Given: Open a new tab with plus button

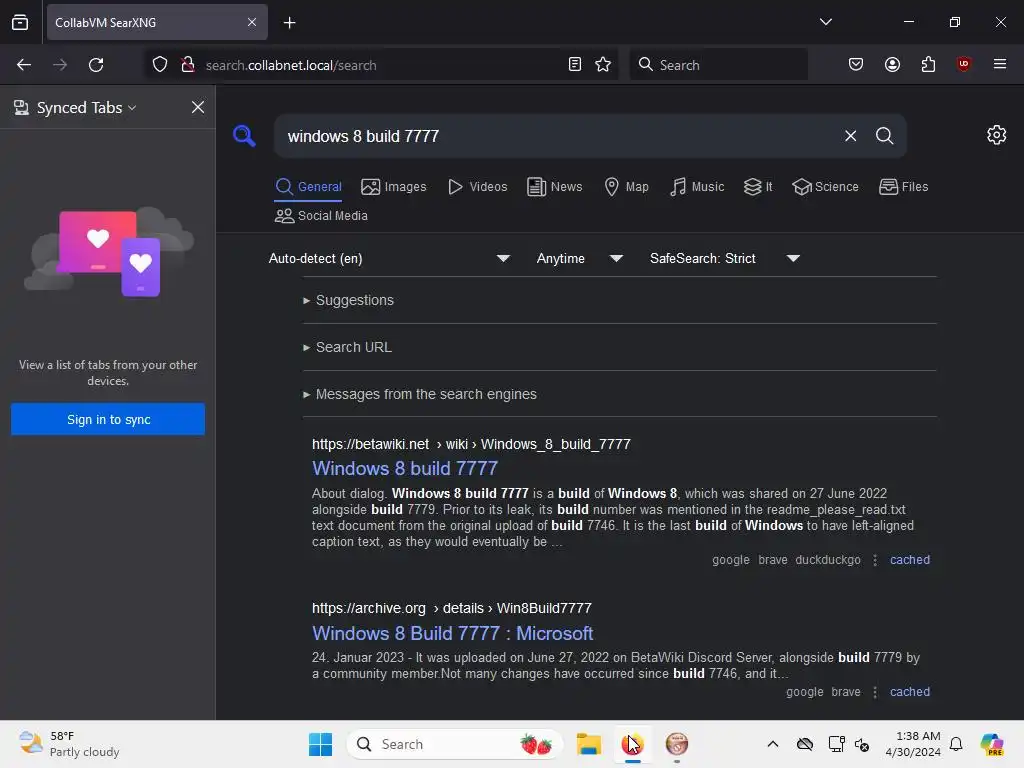Looking at the screenshot, I should [289, 23].
